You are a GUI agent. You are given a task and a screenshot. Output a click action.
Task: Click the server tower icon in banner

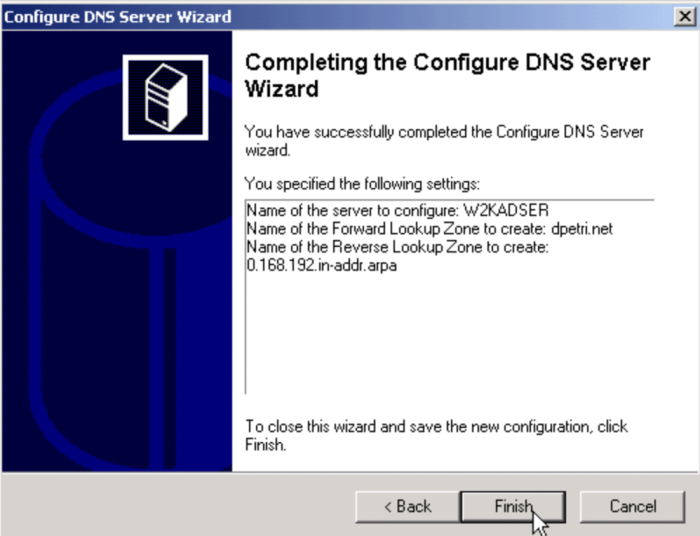pos(166,97)
